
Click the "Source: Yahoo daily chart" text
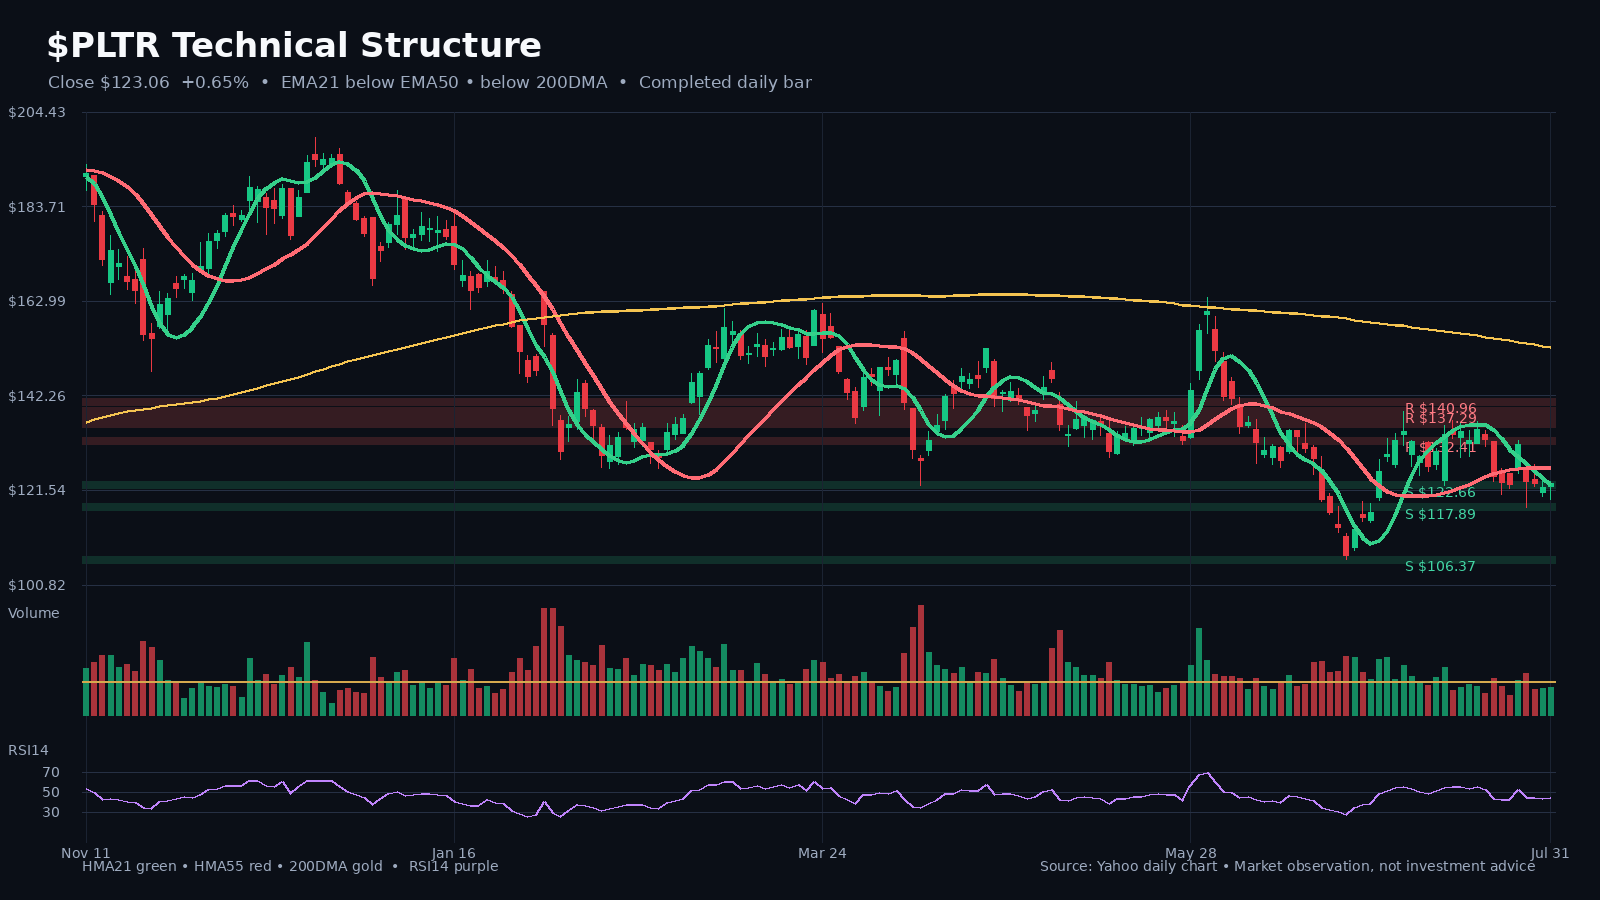pos(1128,866)
